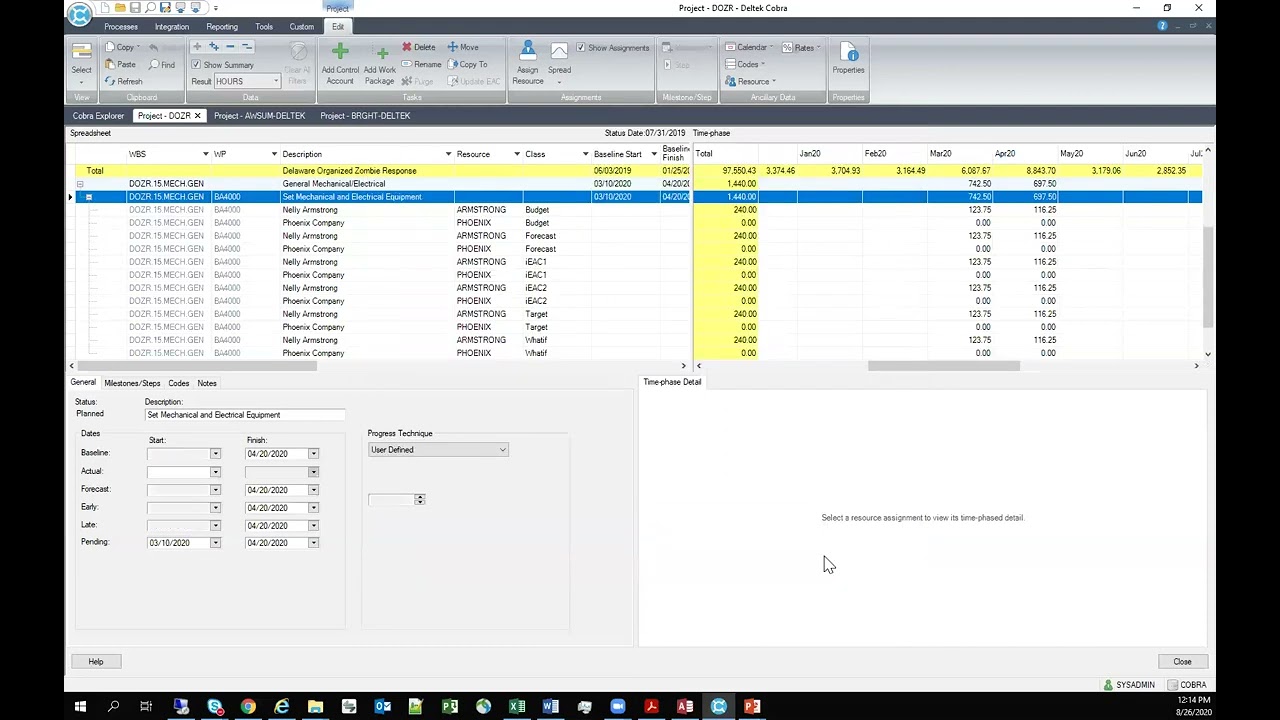
Task: Click the Assign Resource icon
Action: (x=528, y=52)
